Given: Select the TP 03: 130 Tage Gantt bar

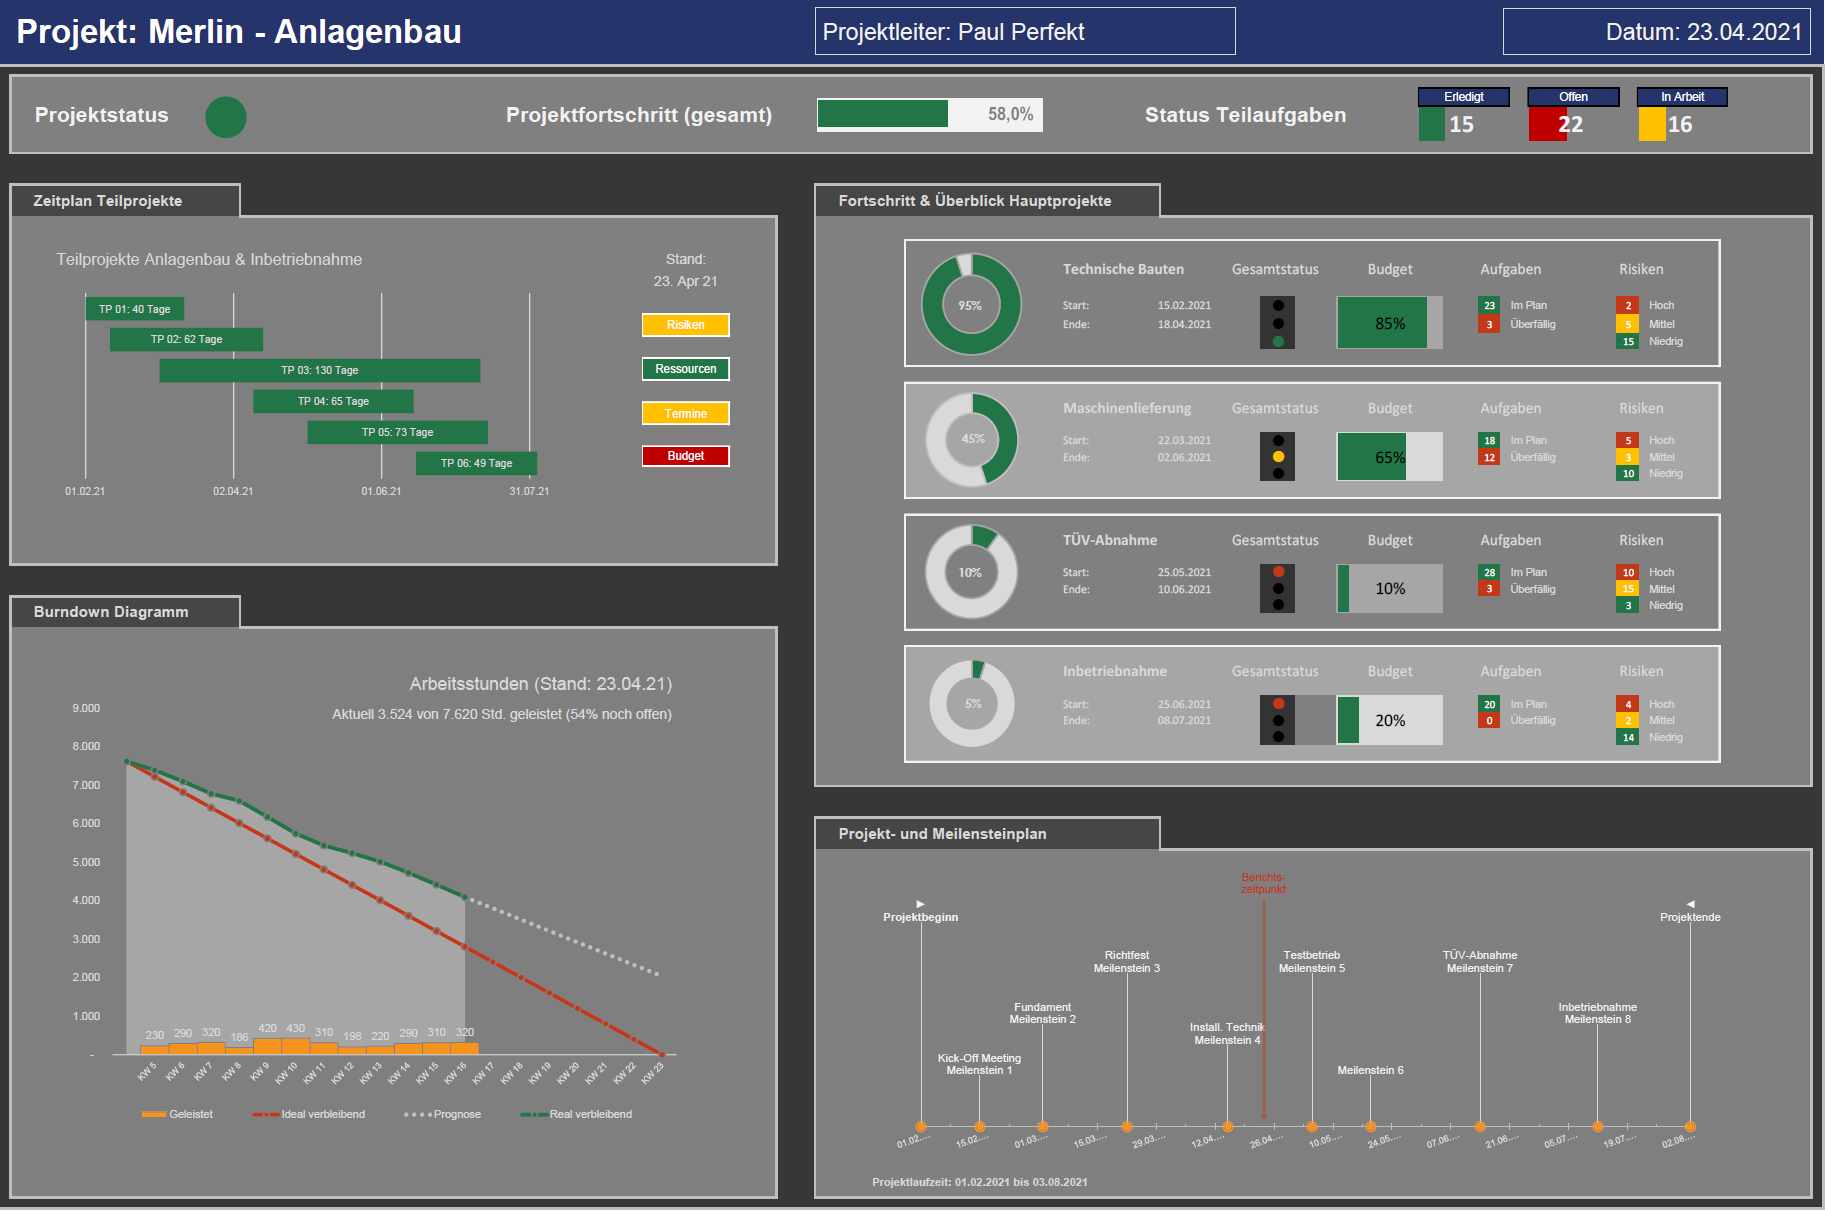Looking at the screenshot, I should 320,370.
